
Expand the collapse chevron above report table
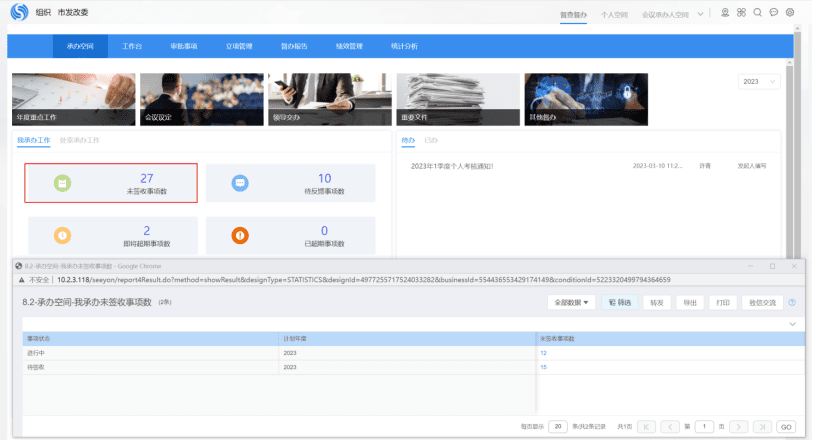(792, 324)
